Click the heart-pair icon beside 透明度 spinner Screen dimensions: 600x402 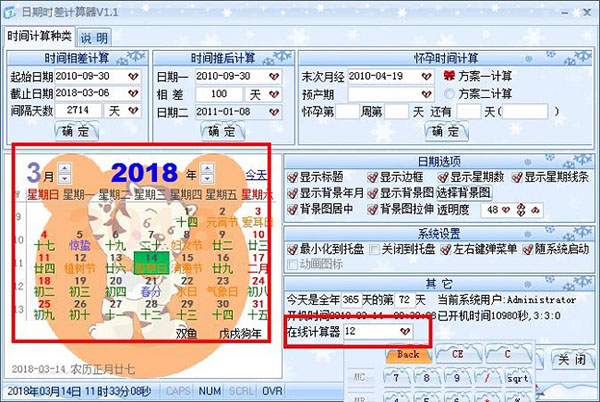click(535, 210)
